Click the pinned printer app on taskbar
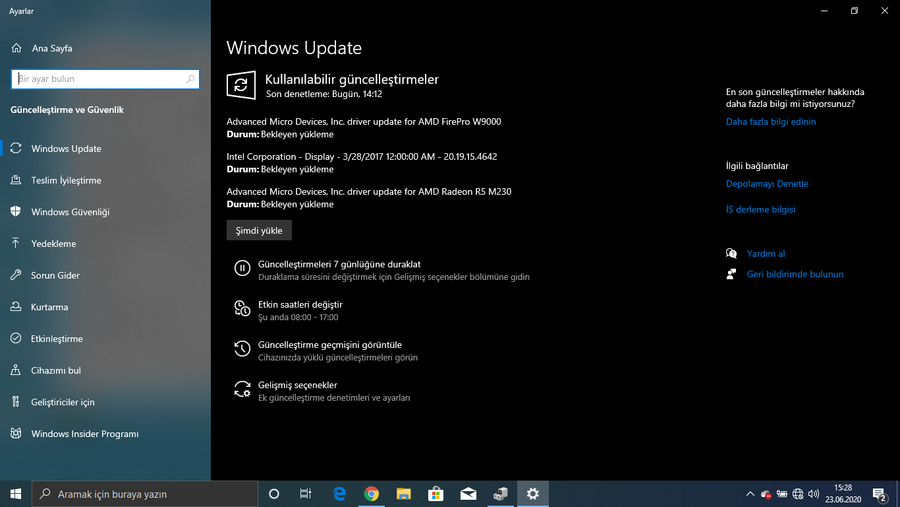This screenshot has height=507, width=900. point(501,494)
